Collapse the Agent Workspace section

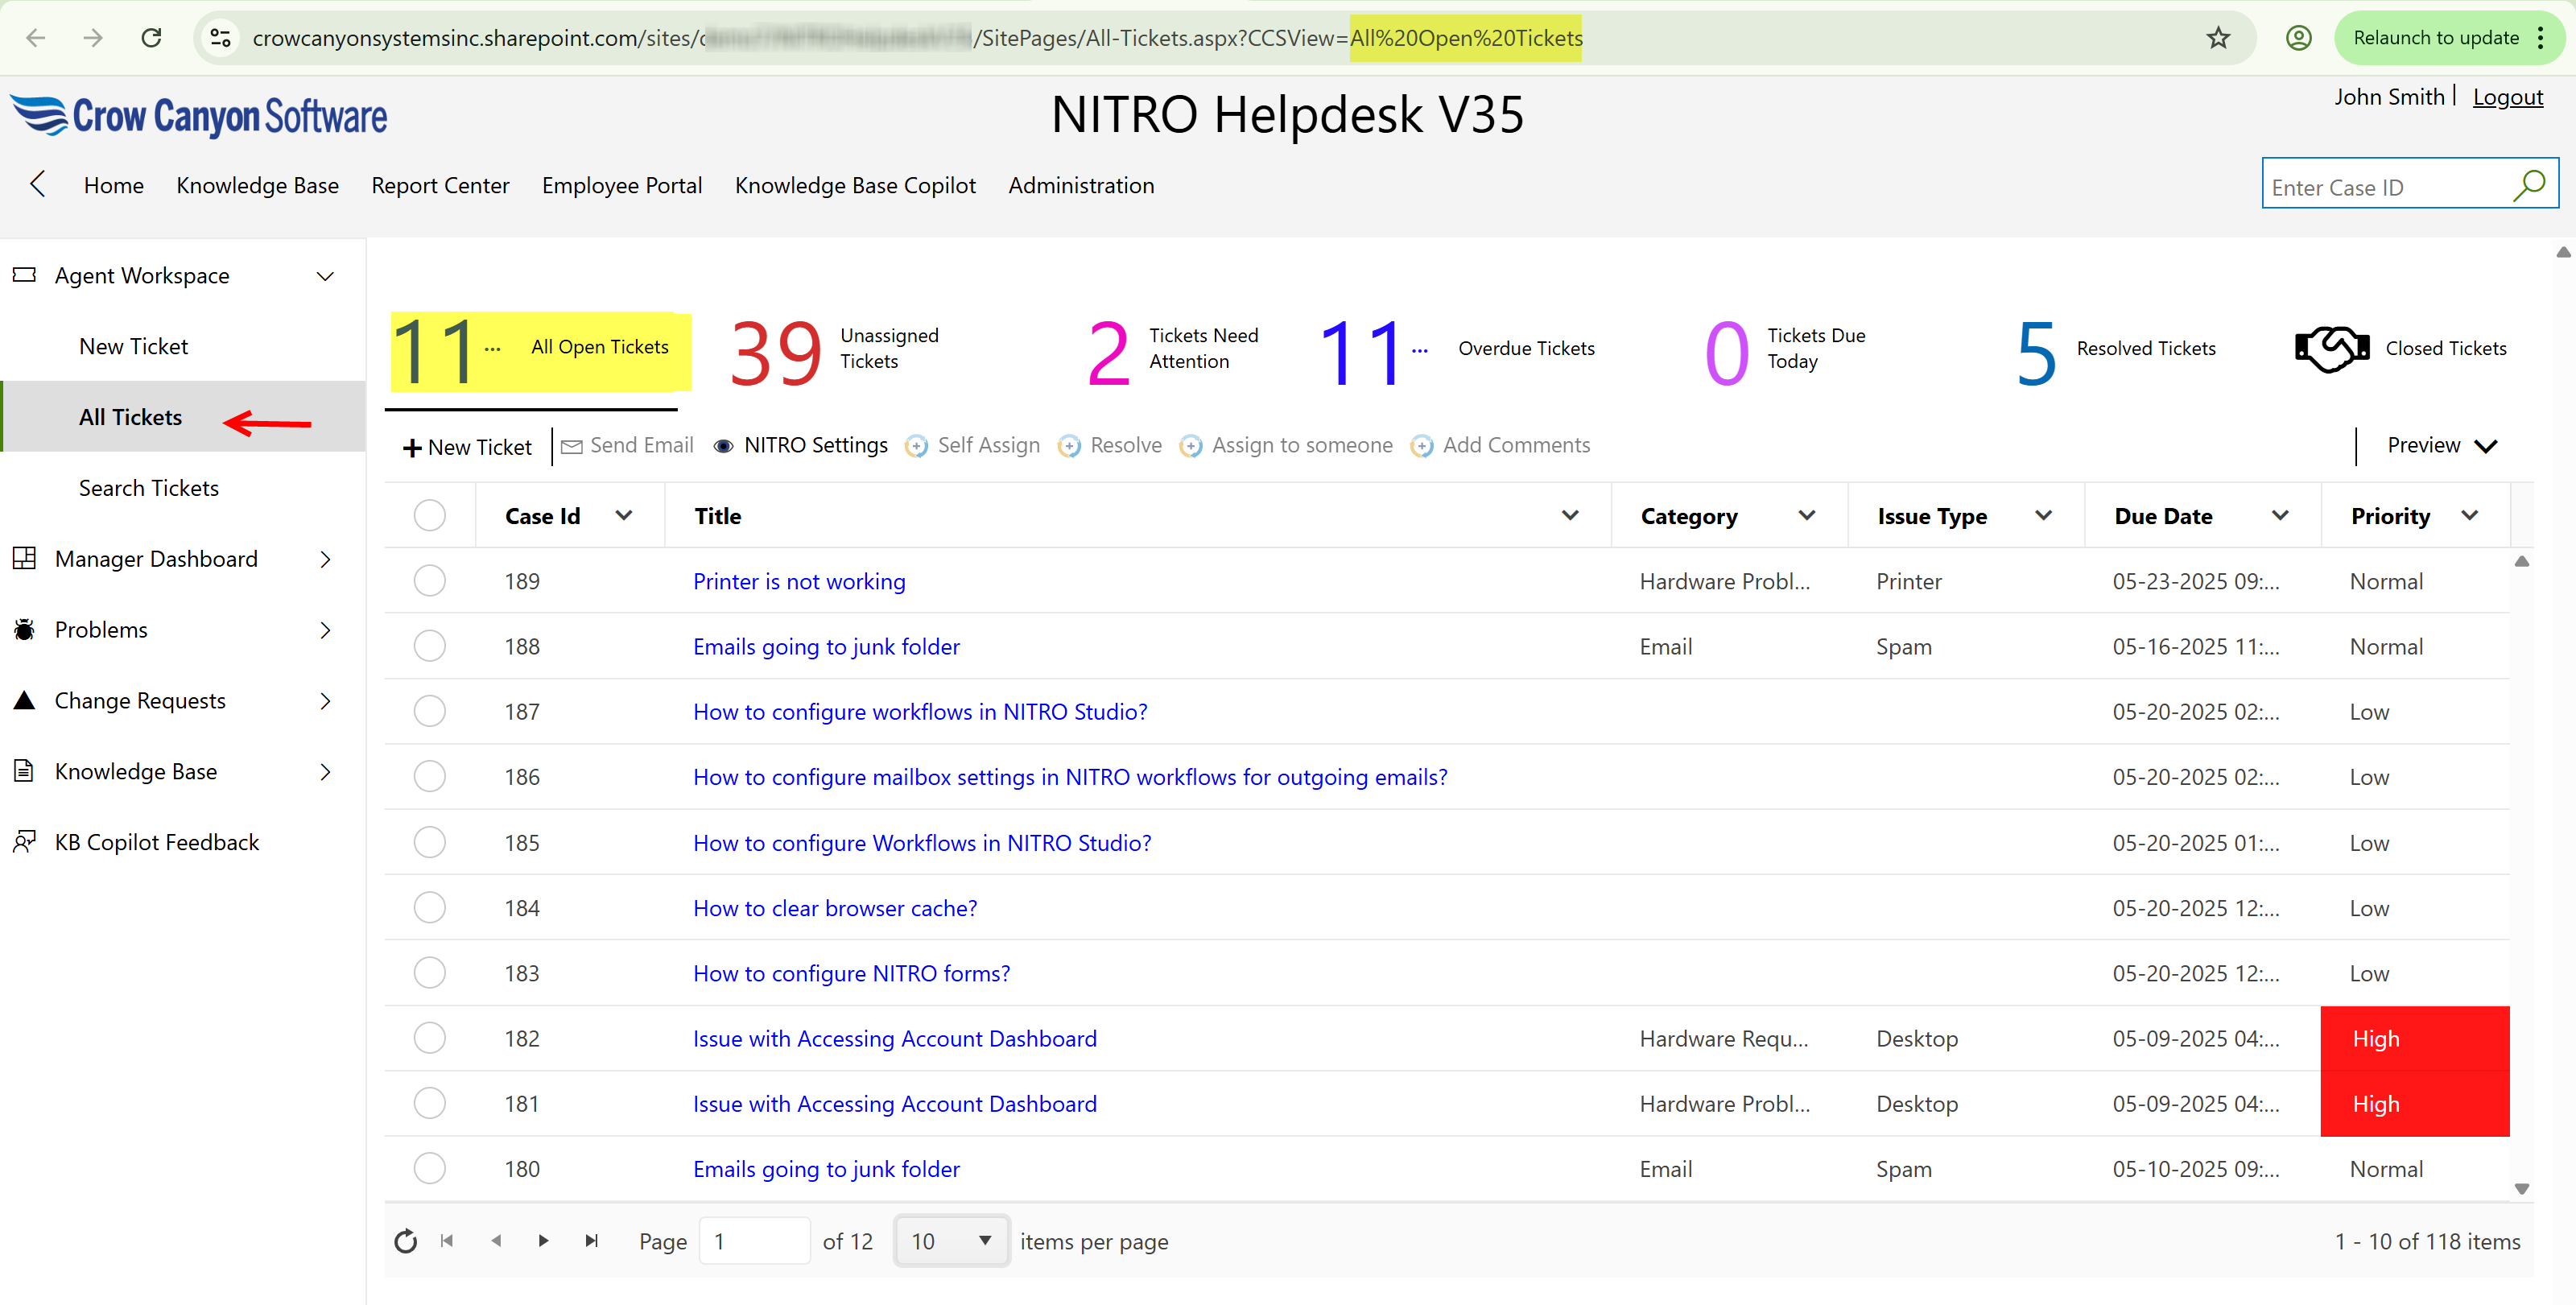[x=325, y=275]
